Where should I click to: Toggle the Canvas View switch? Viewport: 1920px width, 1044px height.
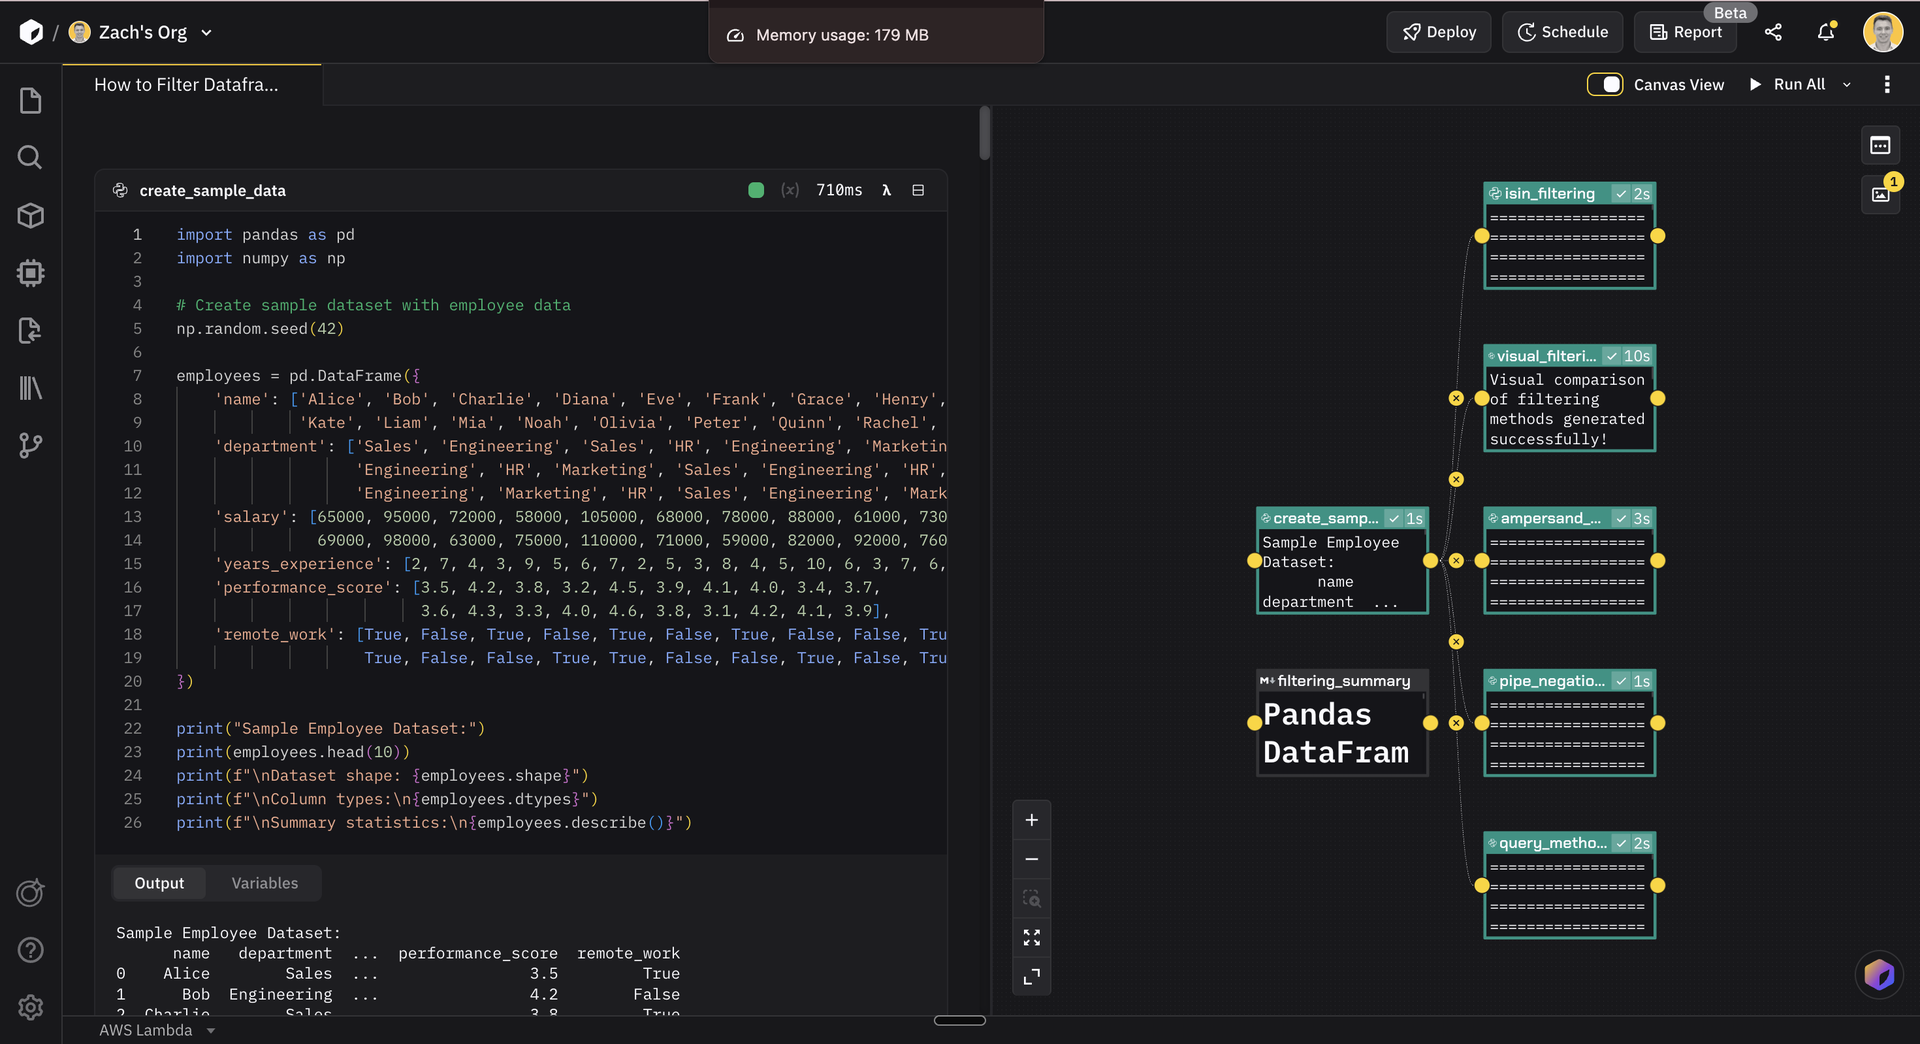point(1605,85)
